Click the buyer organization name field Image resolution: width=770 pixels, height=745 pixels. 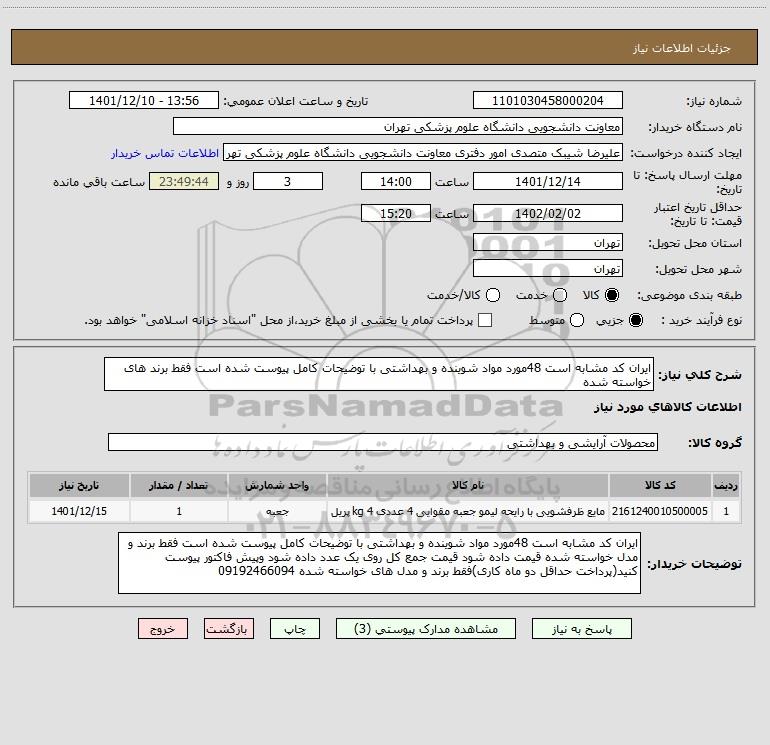(398, 127)
